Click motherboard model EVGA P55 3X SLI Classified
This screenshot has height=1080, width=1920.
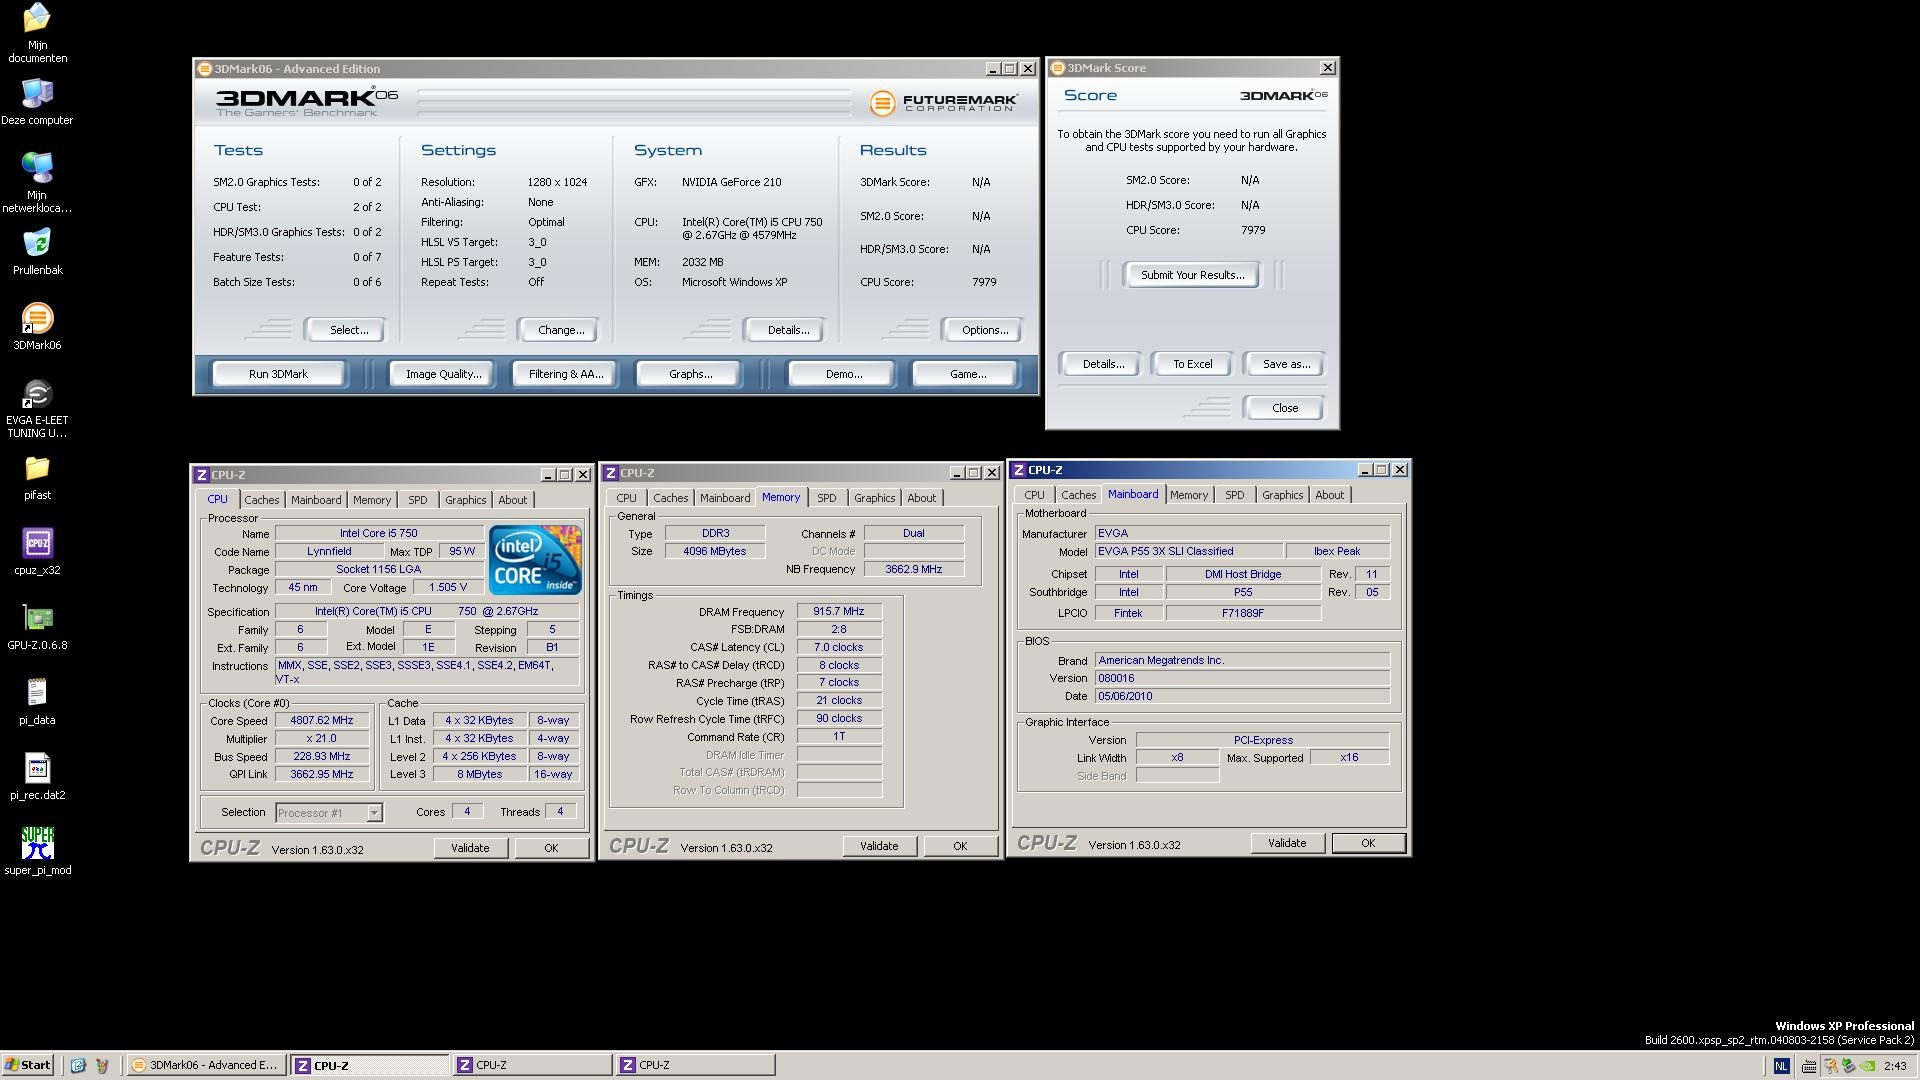pos(1188,551)
